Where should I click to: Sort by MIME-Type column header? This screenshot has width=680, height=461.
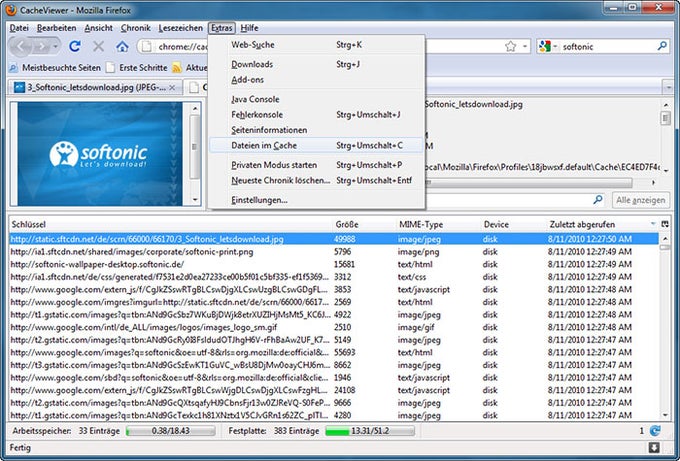(438, 224)
